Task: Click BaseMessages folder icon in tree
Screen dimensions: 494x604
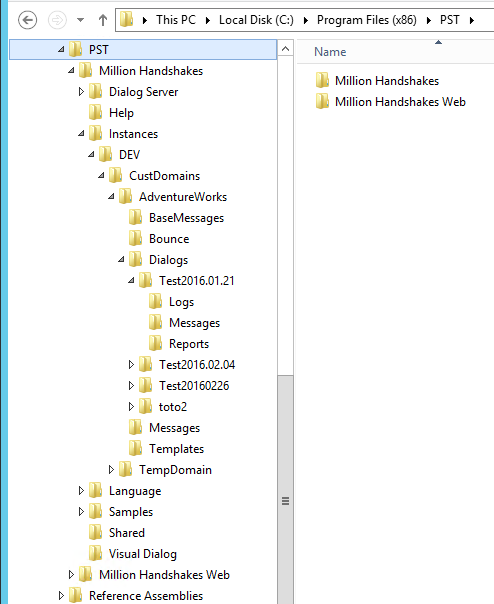Action: (x=136, y=217)
